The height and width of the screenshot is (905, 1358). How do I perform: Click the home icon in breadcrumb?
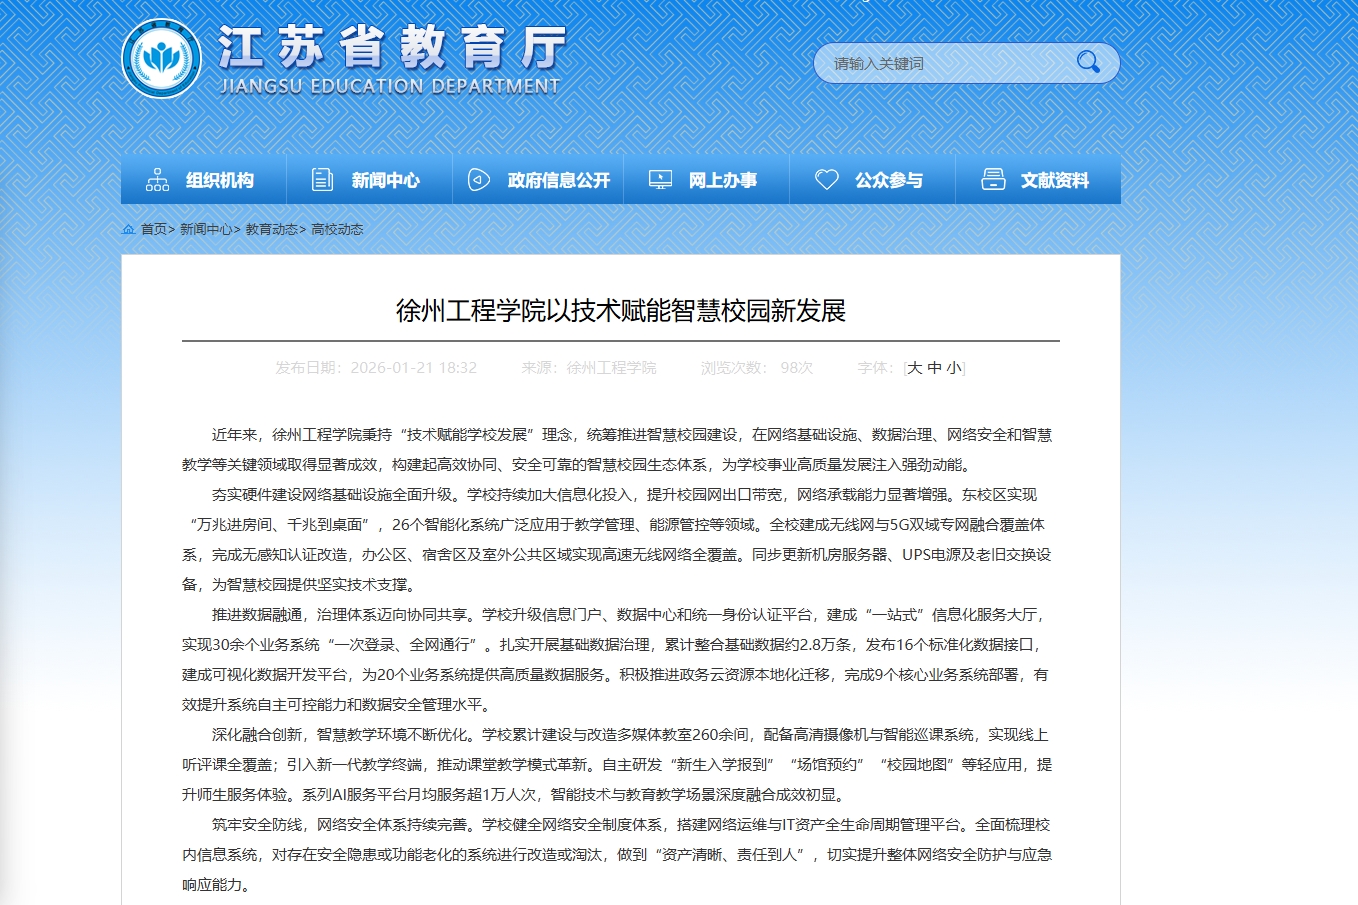pyautogui.click(x=128, y=230)
